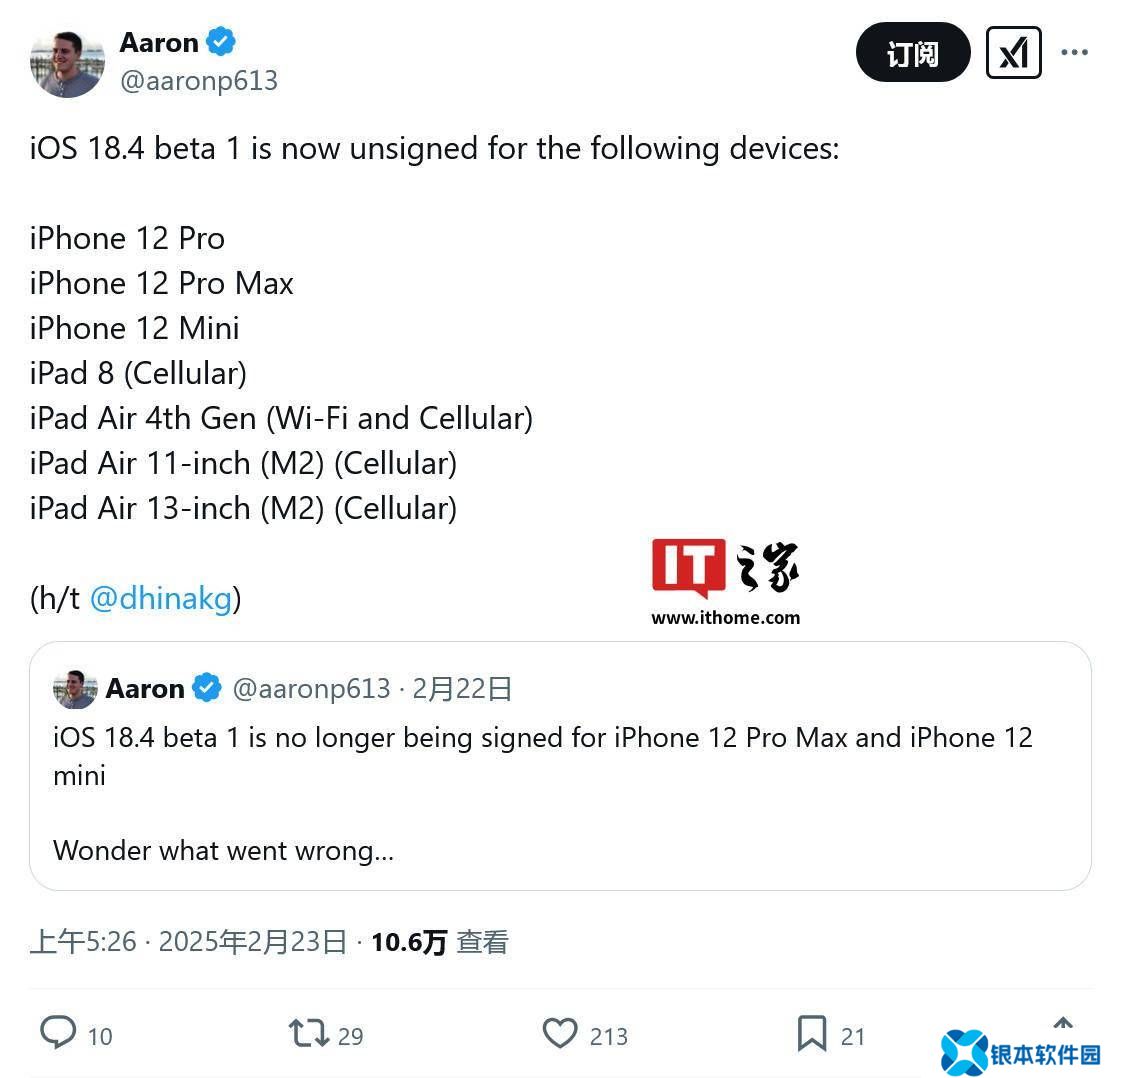
Task: Click the 订阅 subscribe button
Action: coord(913,52)
